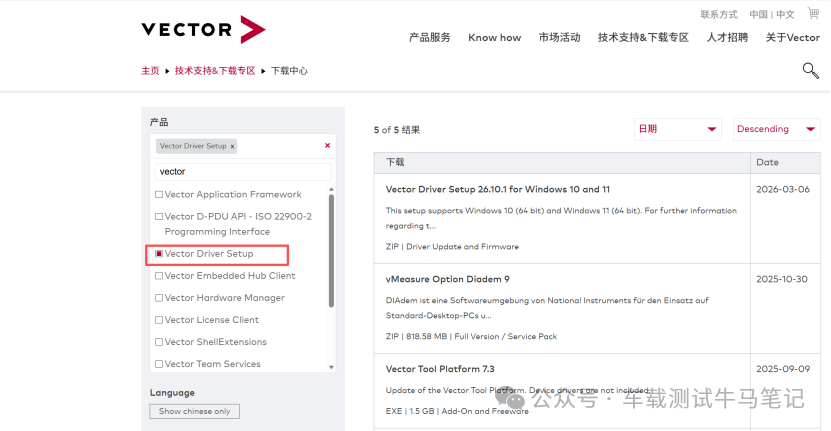Viewport: 831px width, 431px height.
Task: Open the shopping cart icon
Action: [x=813, y=13]
